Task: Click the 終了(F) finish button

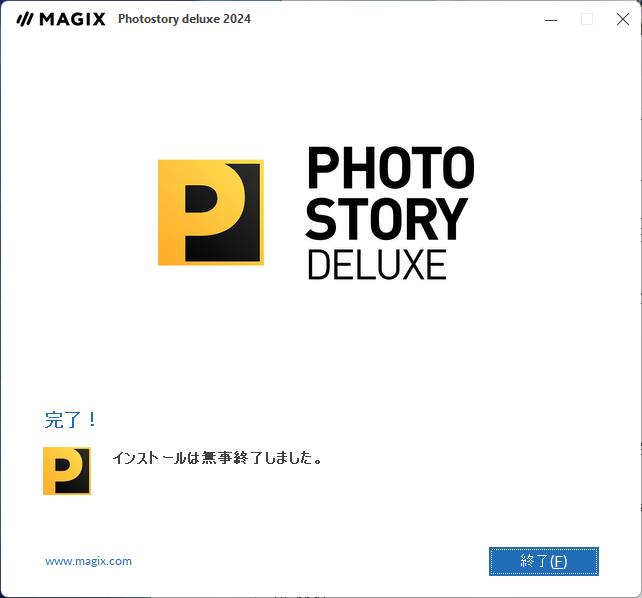Action: coord(543,561)
